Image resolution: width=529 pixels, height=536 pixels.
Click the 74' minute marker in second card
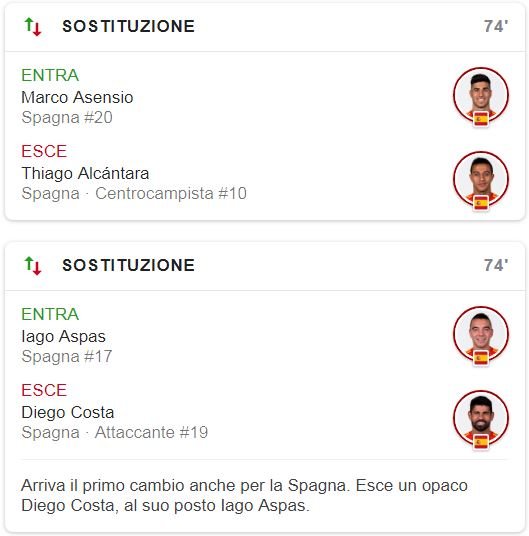click(x=496, y=265)
